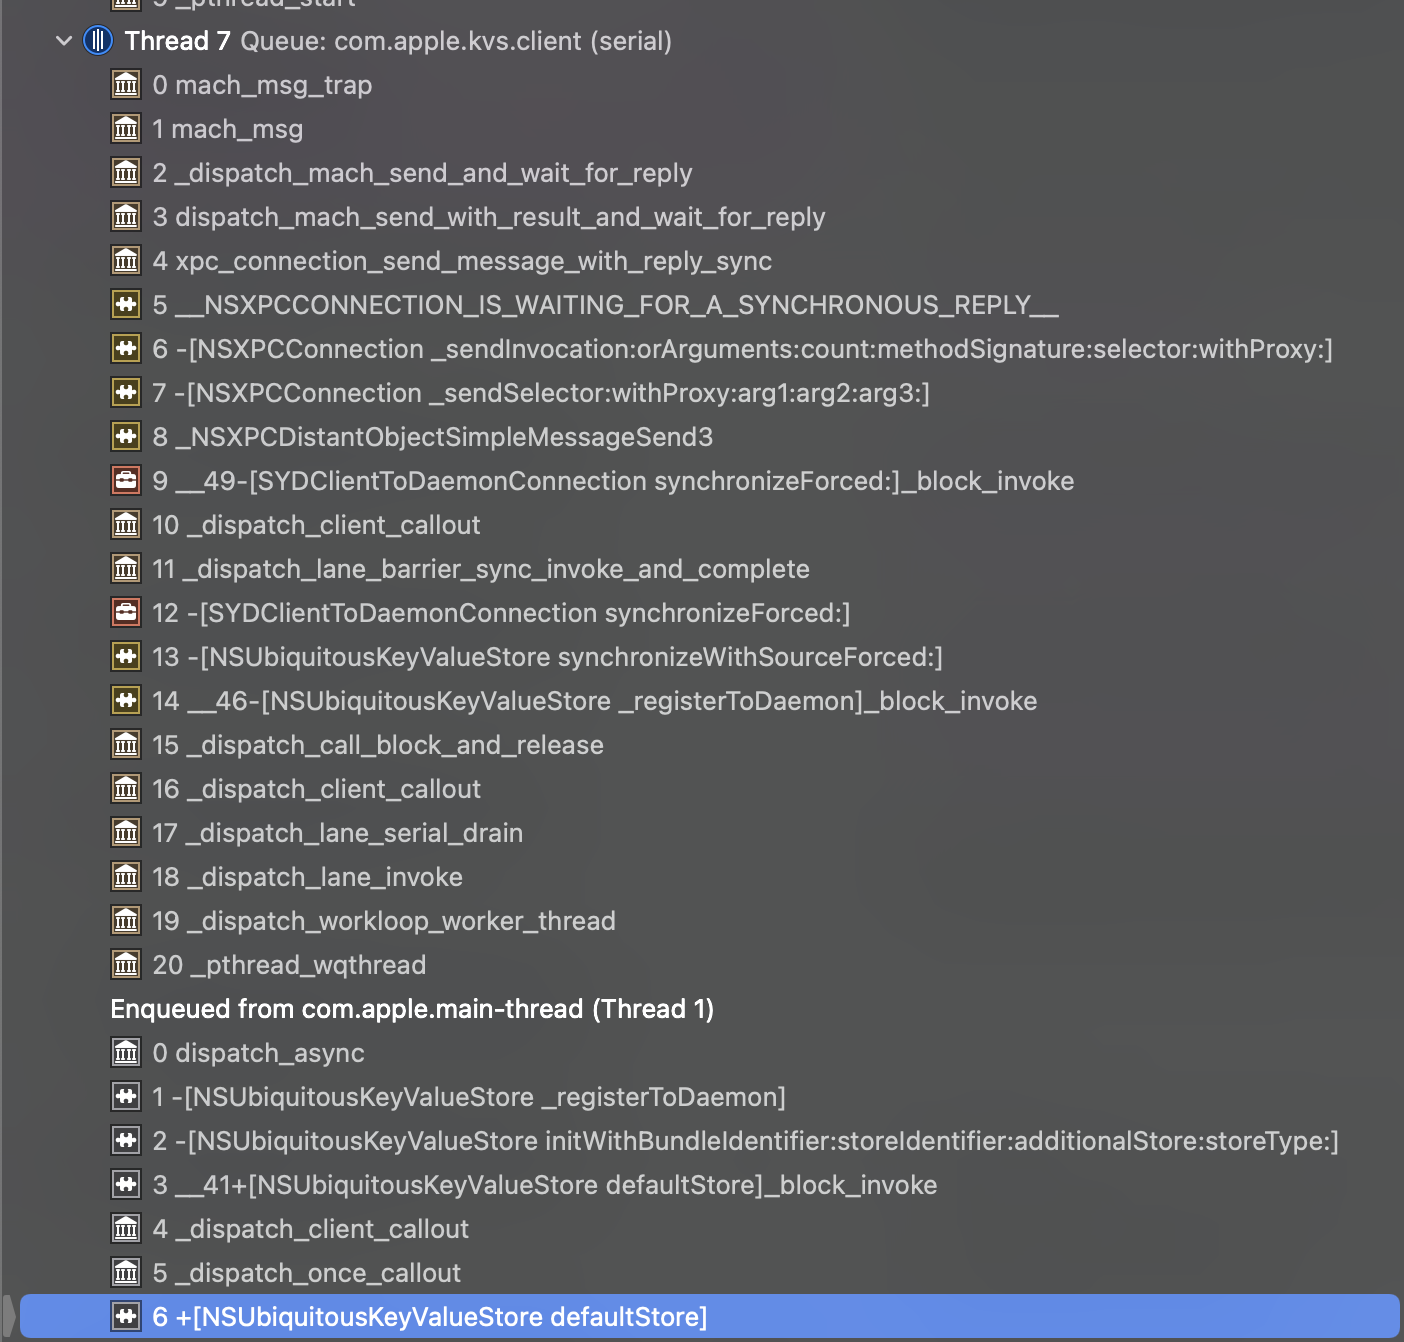Click framework icon beside NSXPCCONNECTION_IS_WAITING frame
Screen dimensions: 1404x1342
(126, 305)
